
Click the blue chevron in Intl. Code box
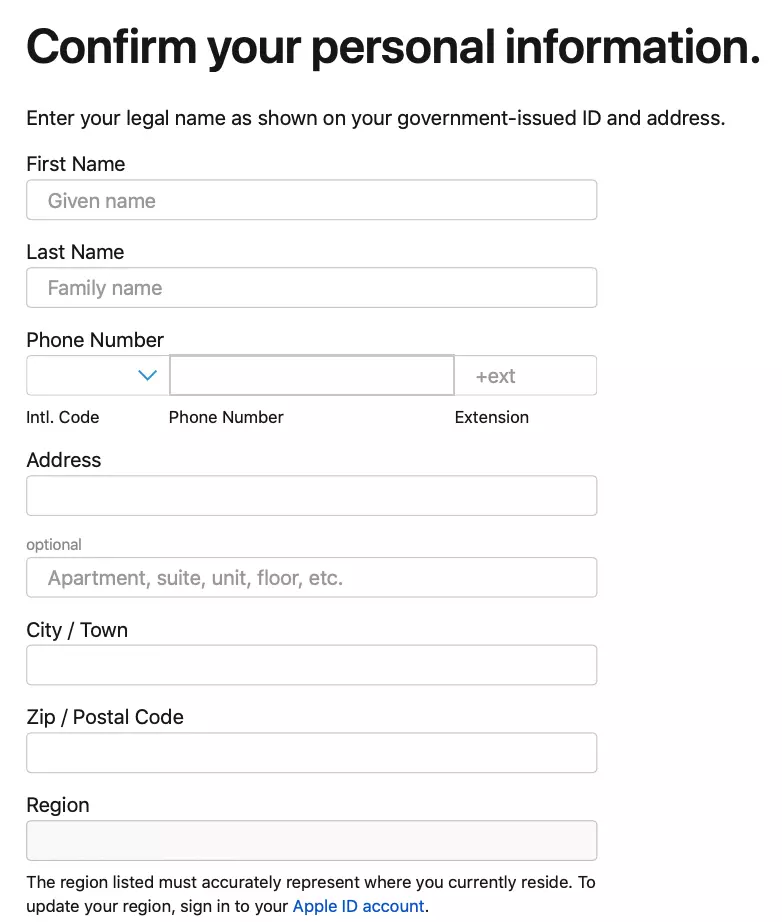click(147, 375)
